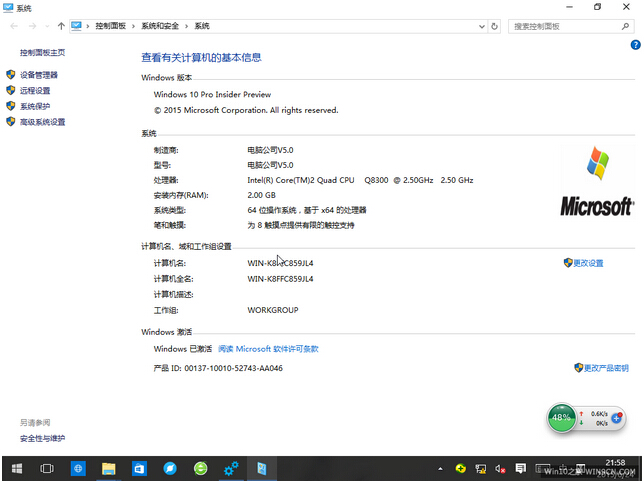Open Task View in the taskbar
Screen dimensions: 644x481
pyautogui.click(x=46, y=468)
